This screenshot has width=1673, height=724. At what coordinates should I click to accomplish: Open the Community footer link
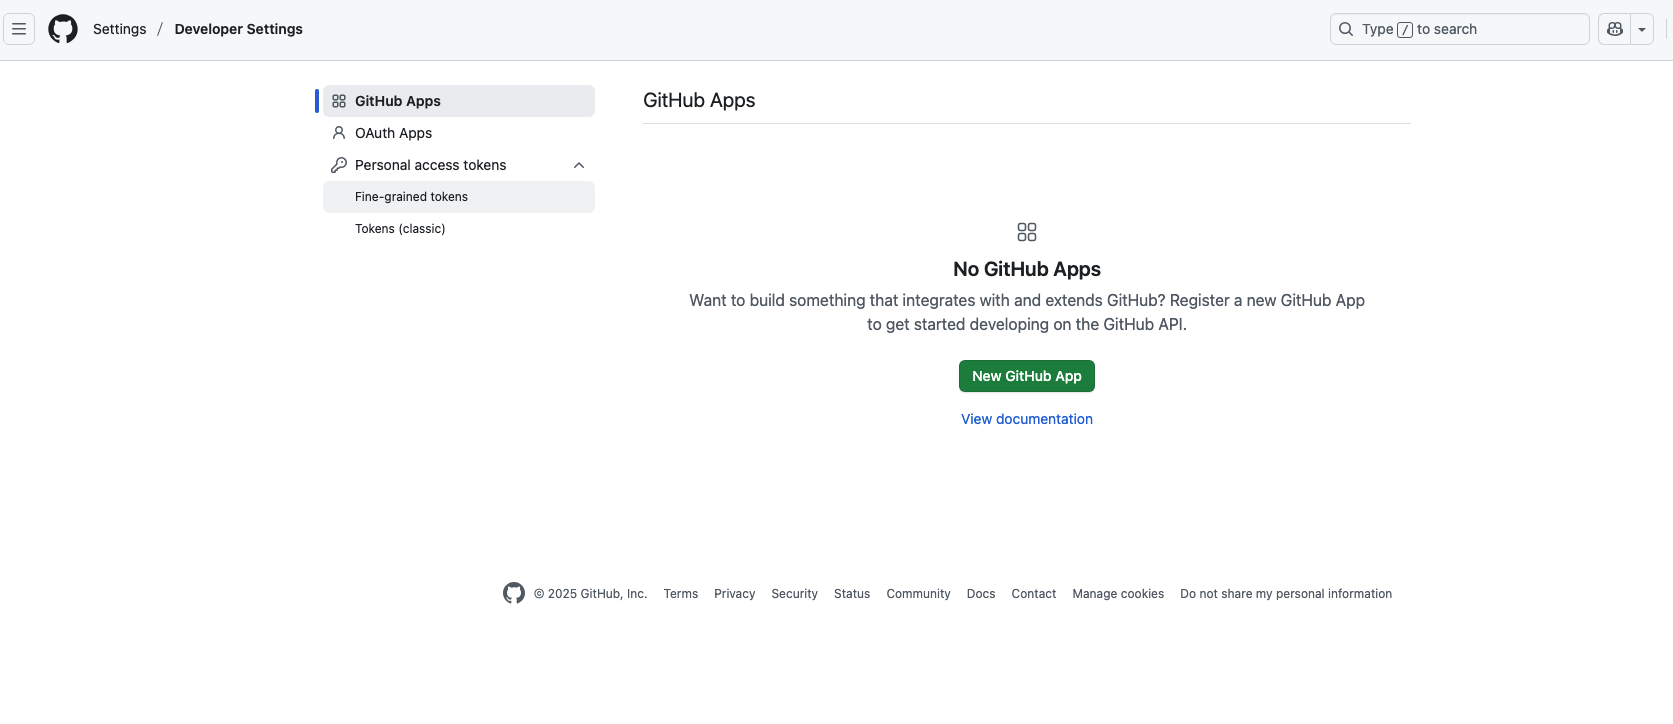point(919,594)
